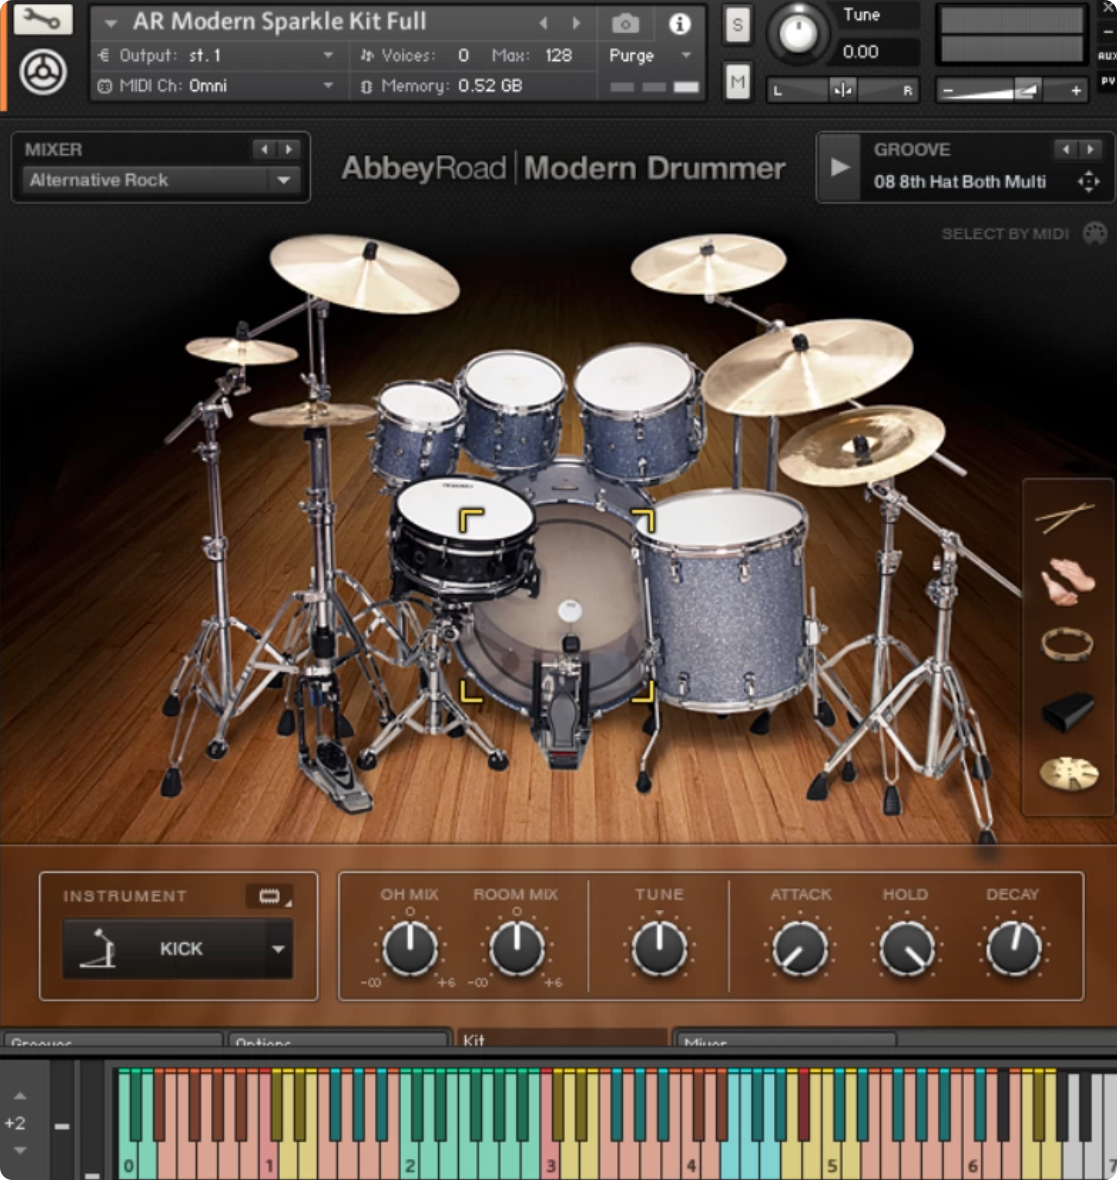Select next groove arrow
Screen dimensions: 1117x1180
point(1090,149)
